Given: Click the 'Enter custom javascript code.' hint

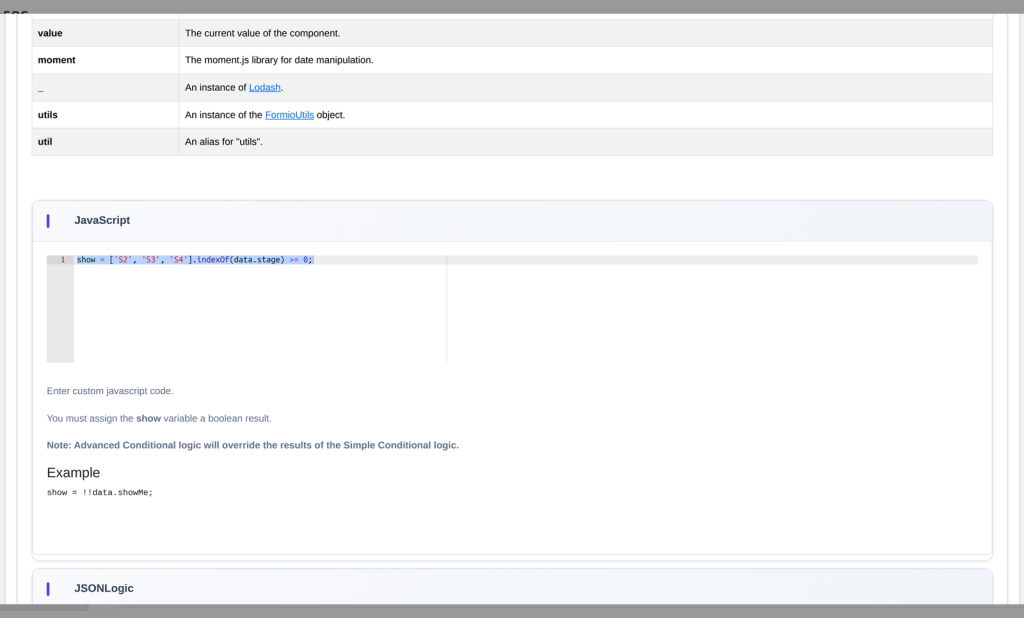Looking at the screenshot, I should [x=110, y=391].
